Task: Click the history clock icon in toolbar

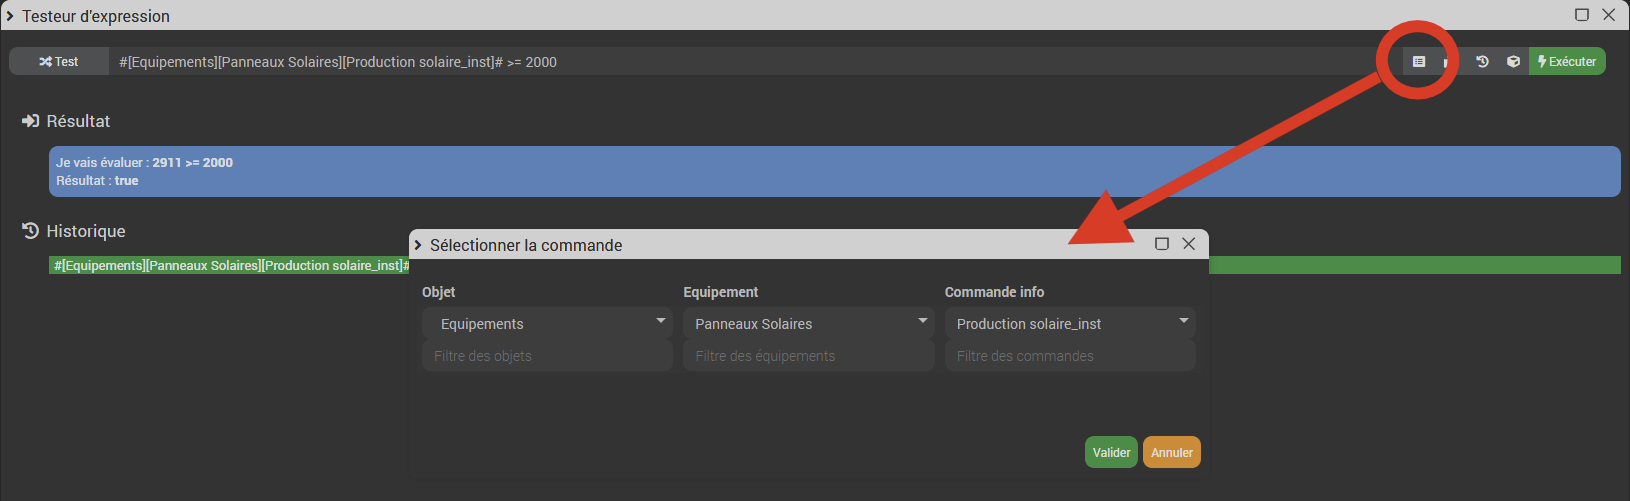Action: pyautogui.click(x=1482, y=62)
